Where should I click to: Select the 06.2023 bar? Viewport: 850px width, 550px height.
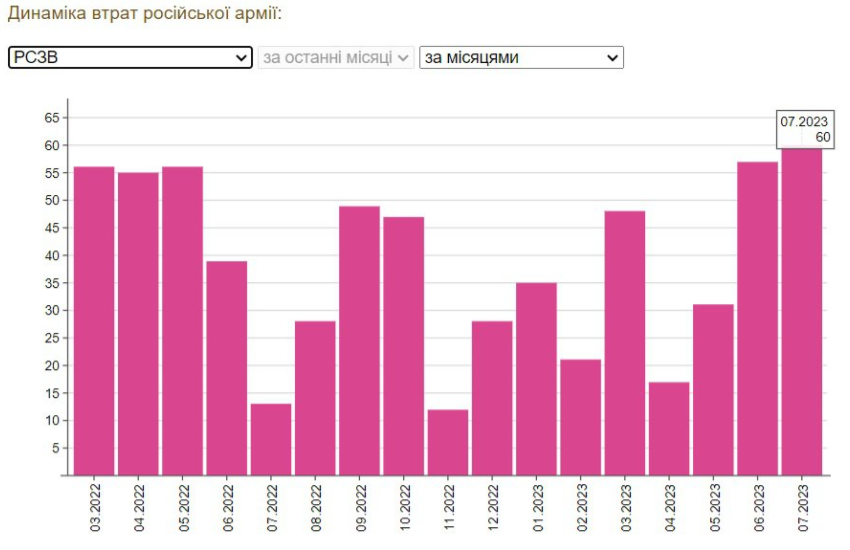coord(757,319)
